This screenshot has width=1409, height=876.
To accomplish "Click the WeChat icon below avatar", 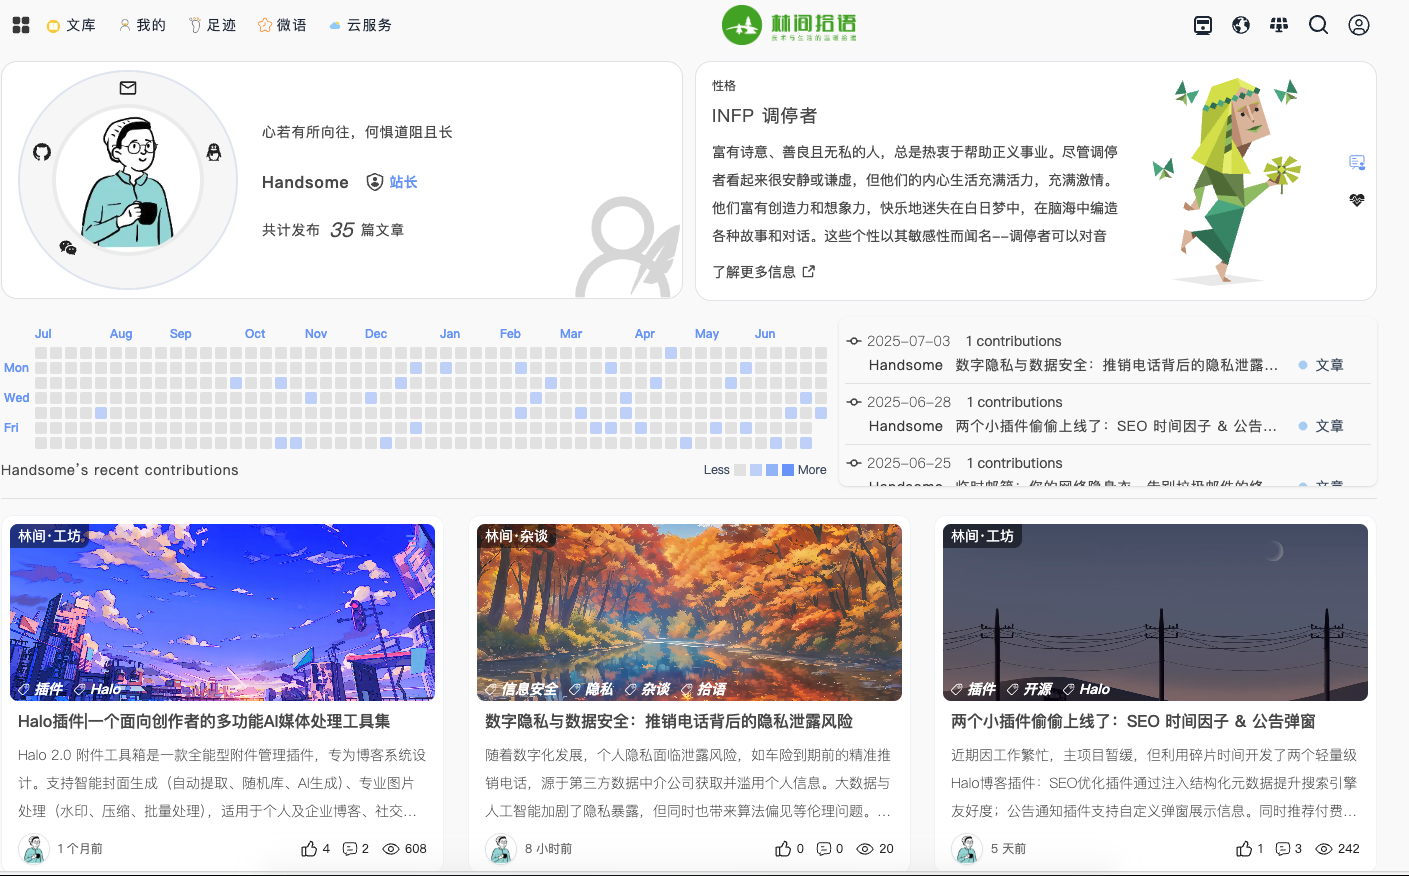I will point(68,247).
